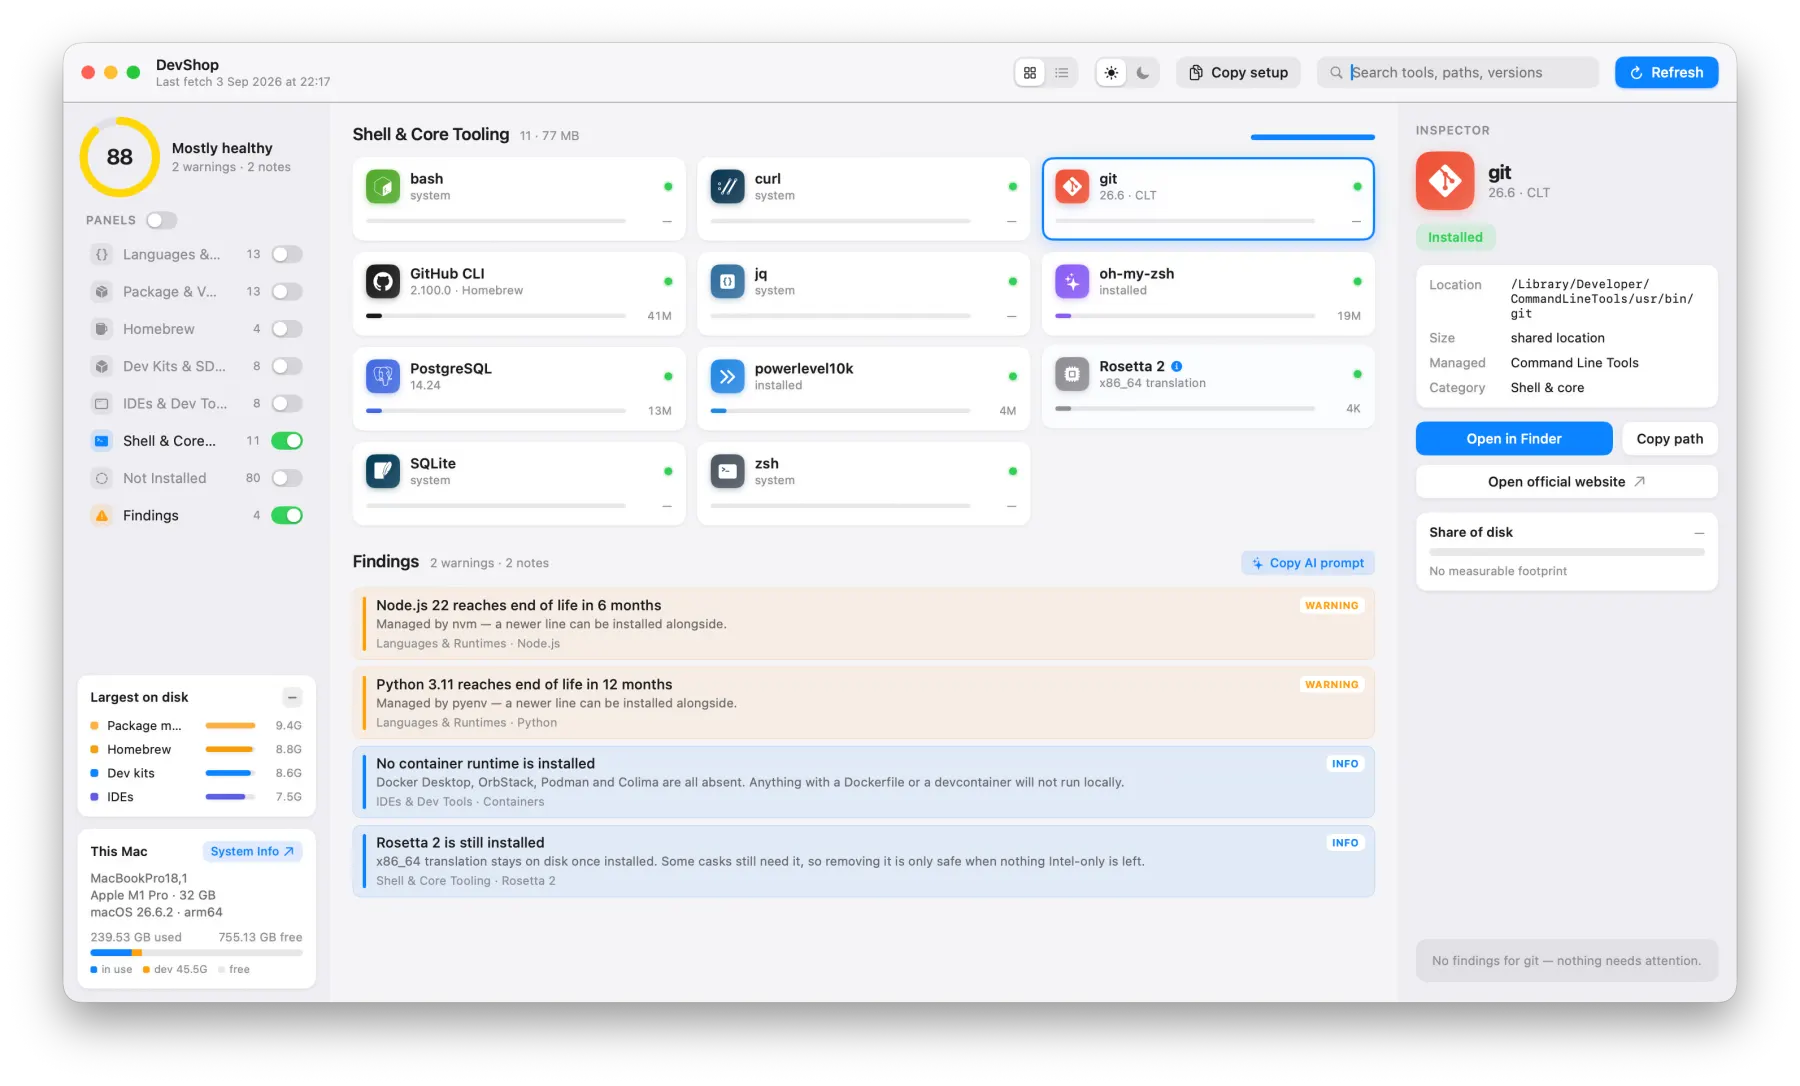Select Homebrew row in Largest on disk
This screenshot has height=1086, width=1800.
196,749
